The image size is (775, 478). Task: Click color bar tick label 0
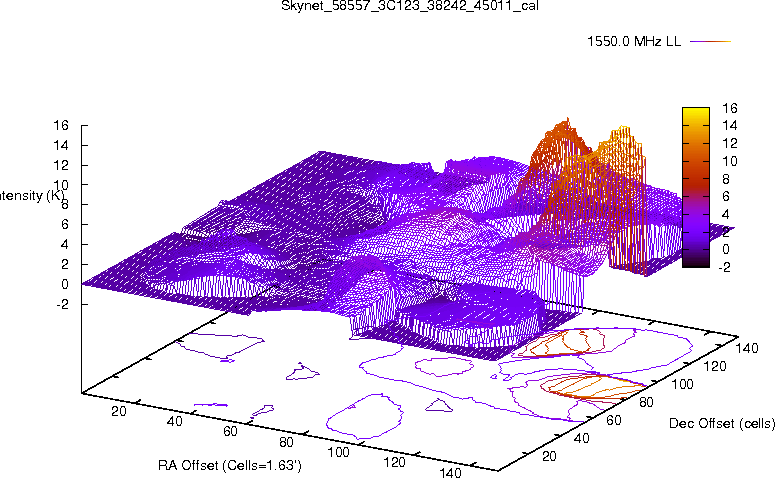(x=726, y=249)
